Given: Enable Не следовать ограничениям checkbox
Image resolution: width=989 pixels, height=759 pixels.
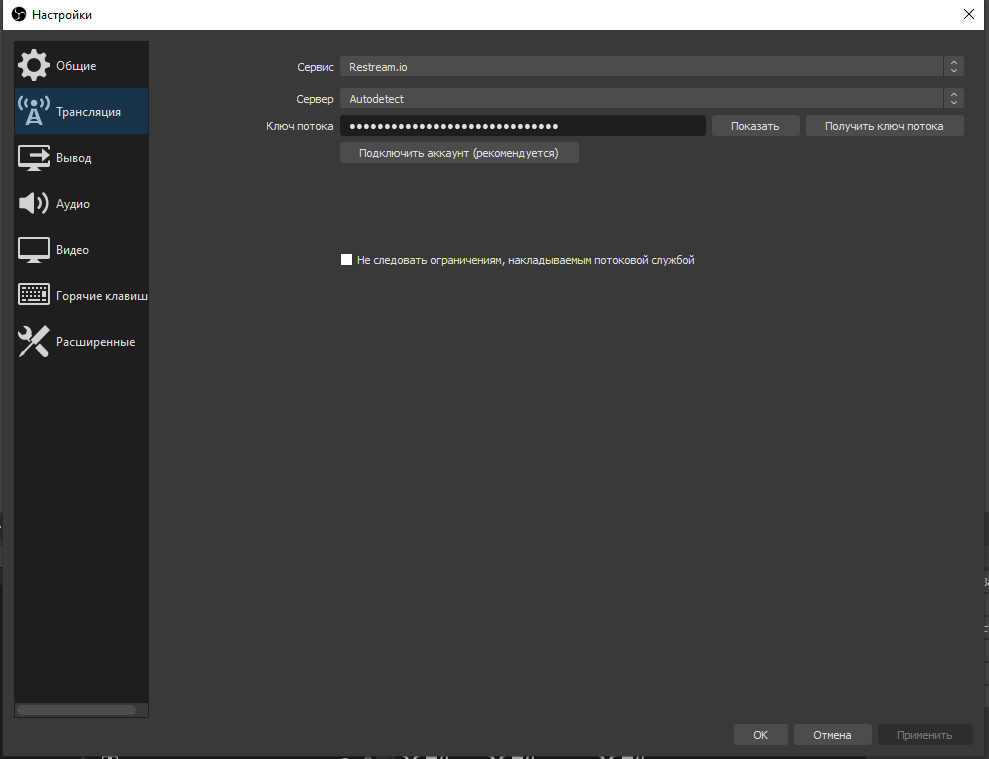Looking at the screenshot, I should point(346,259).
